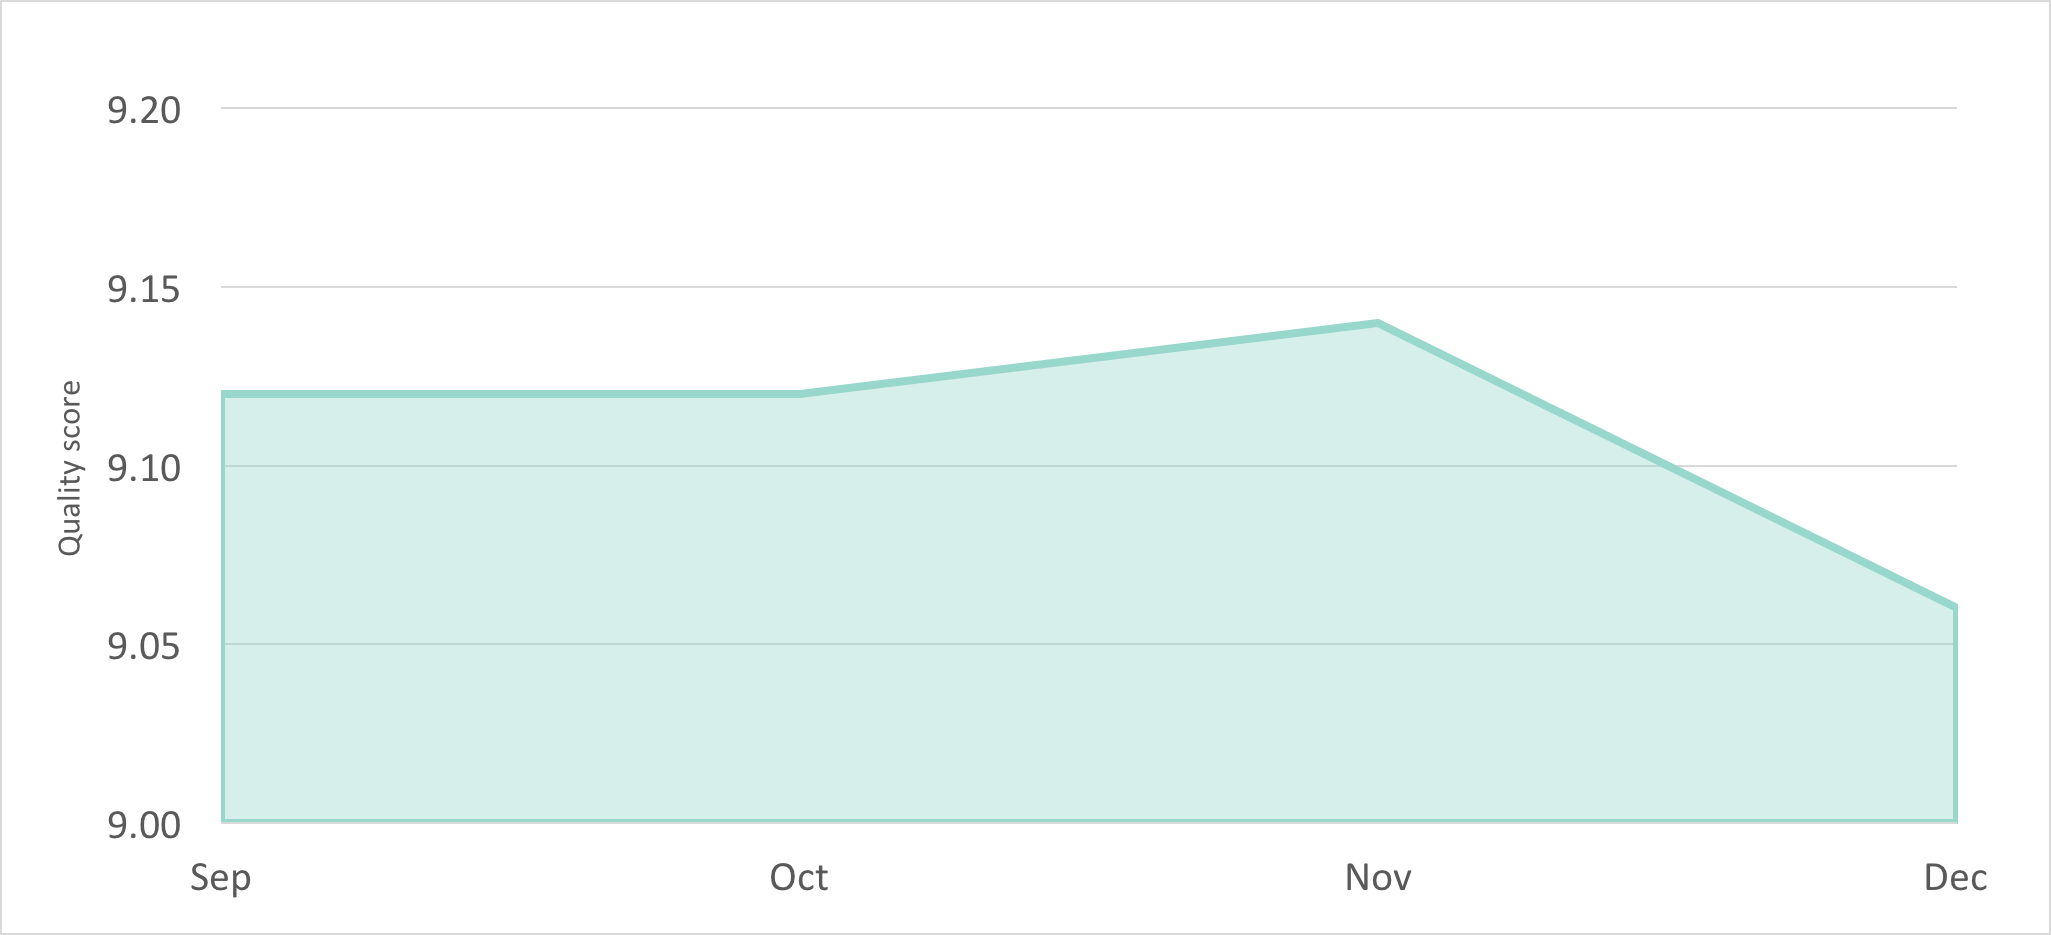
Task: Select the line segment between Sep and Oct
Action: tap(510, 394)
